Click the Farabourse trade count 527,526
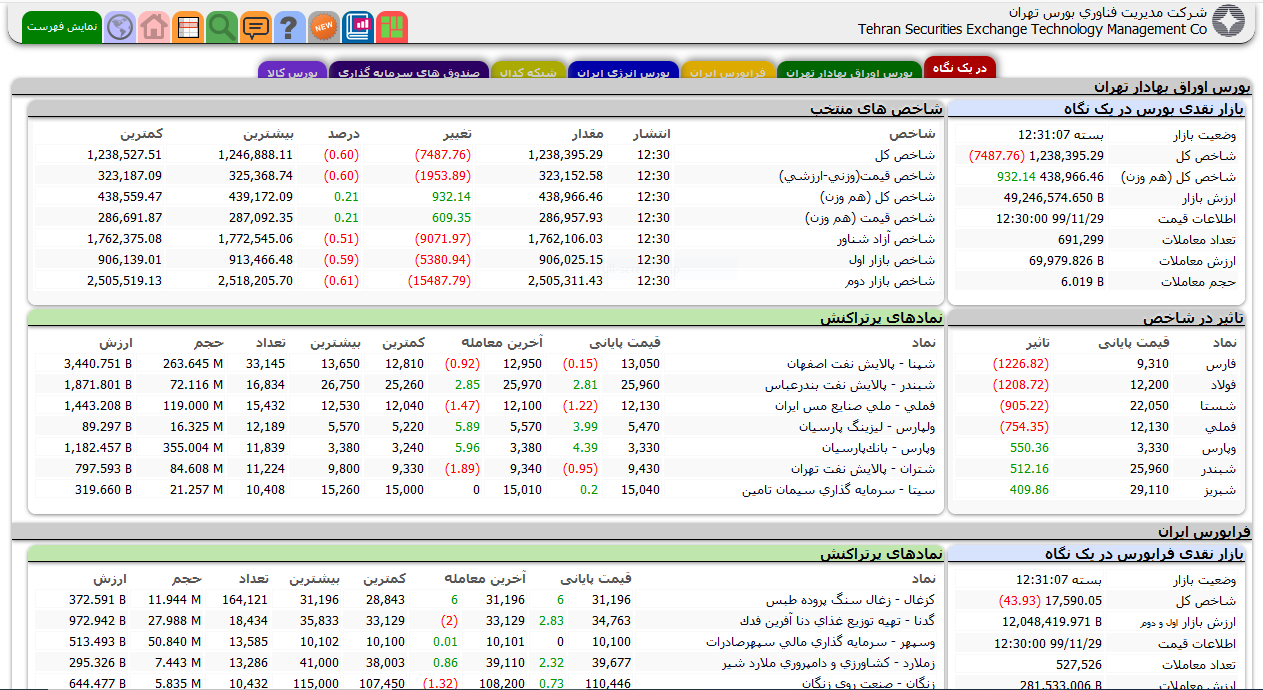 1078,664
